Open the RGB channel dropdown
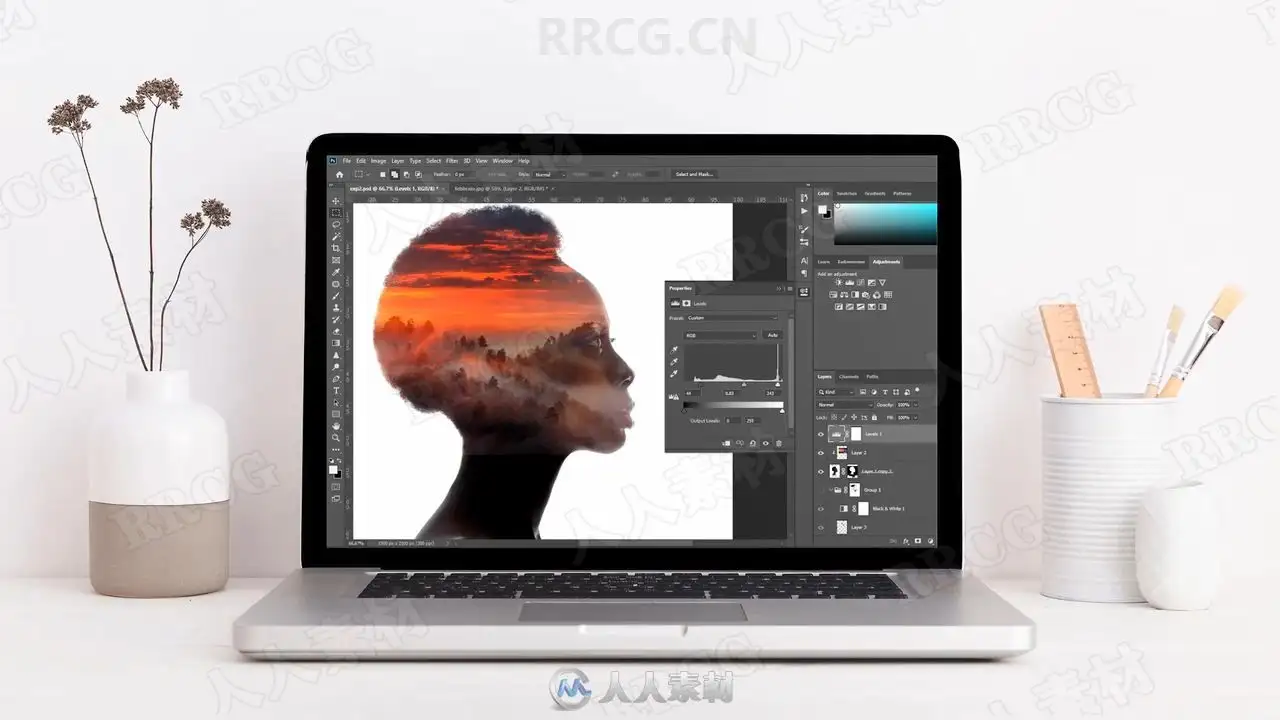The width and height of the screenshot is (1280, 720). click(721, 335)
